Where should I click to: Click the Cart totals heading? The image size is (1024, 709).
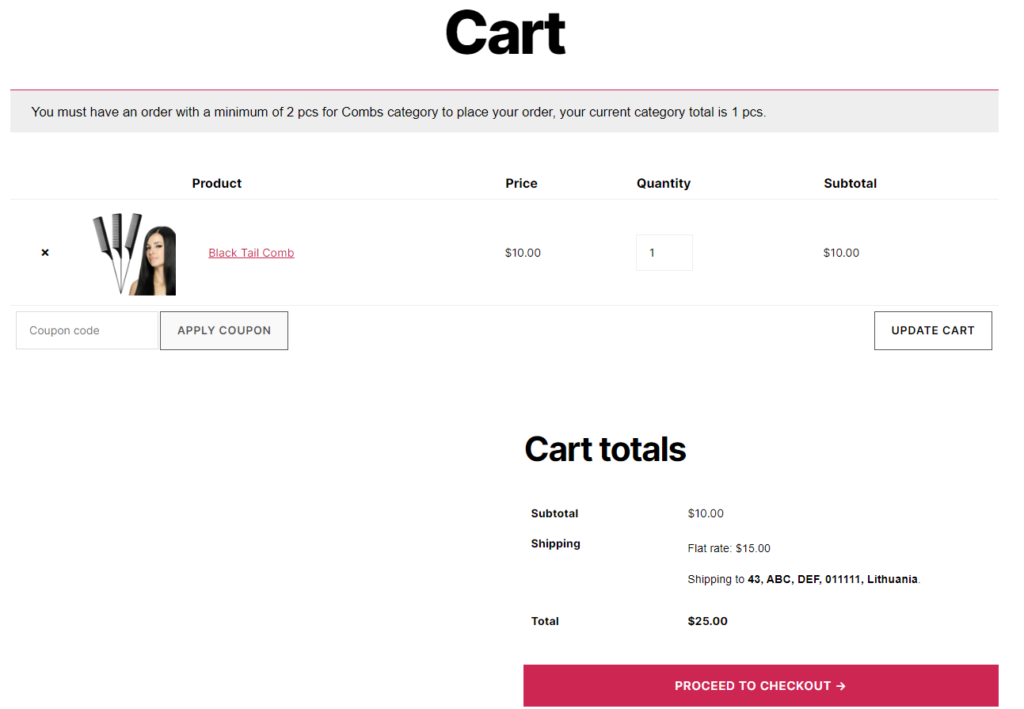point(605,450)
